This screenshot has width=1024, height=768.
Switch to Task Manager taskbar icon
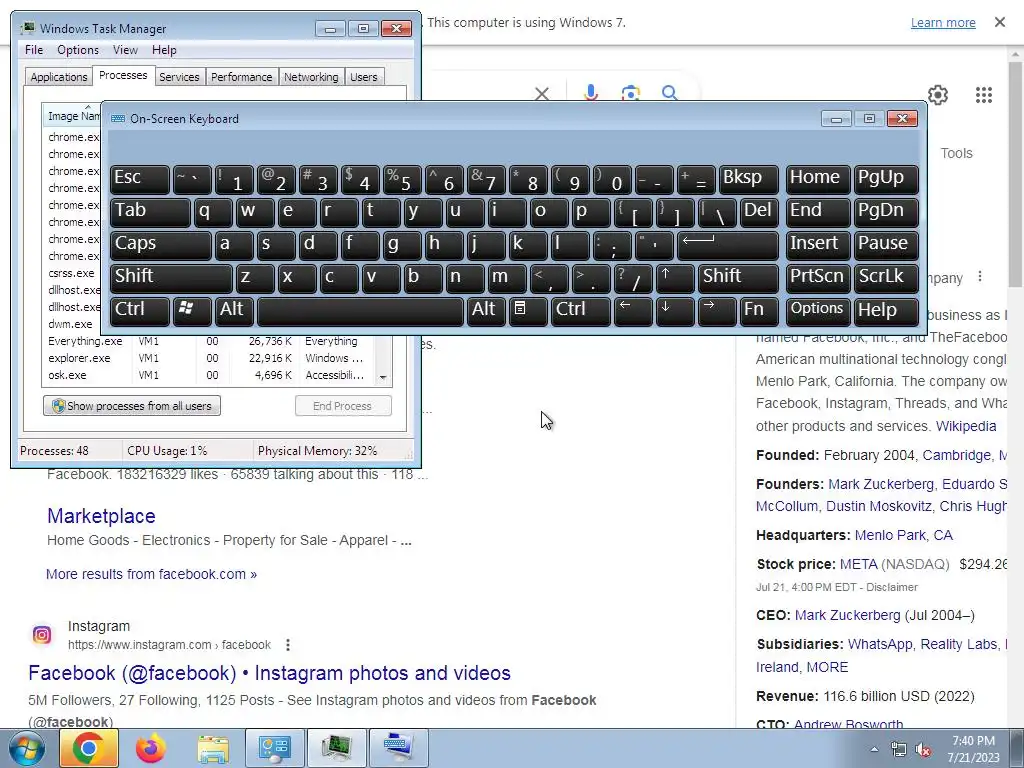[x=337, y=748]
